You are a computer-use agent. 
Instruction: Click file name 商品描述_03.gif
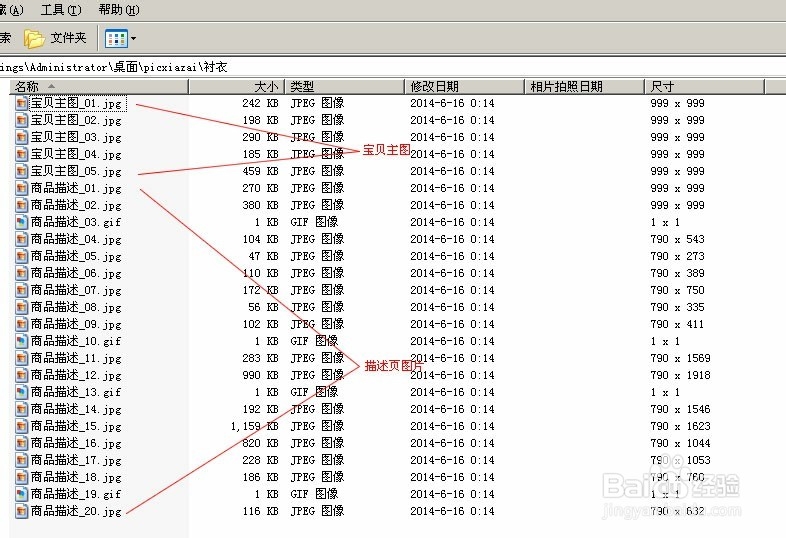[76, 223]
